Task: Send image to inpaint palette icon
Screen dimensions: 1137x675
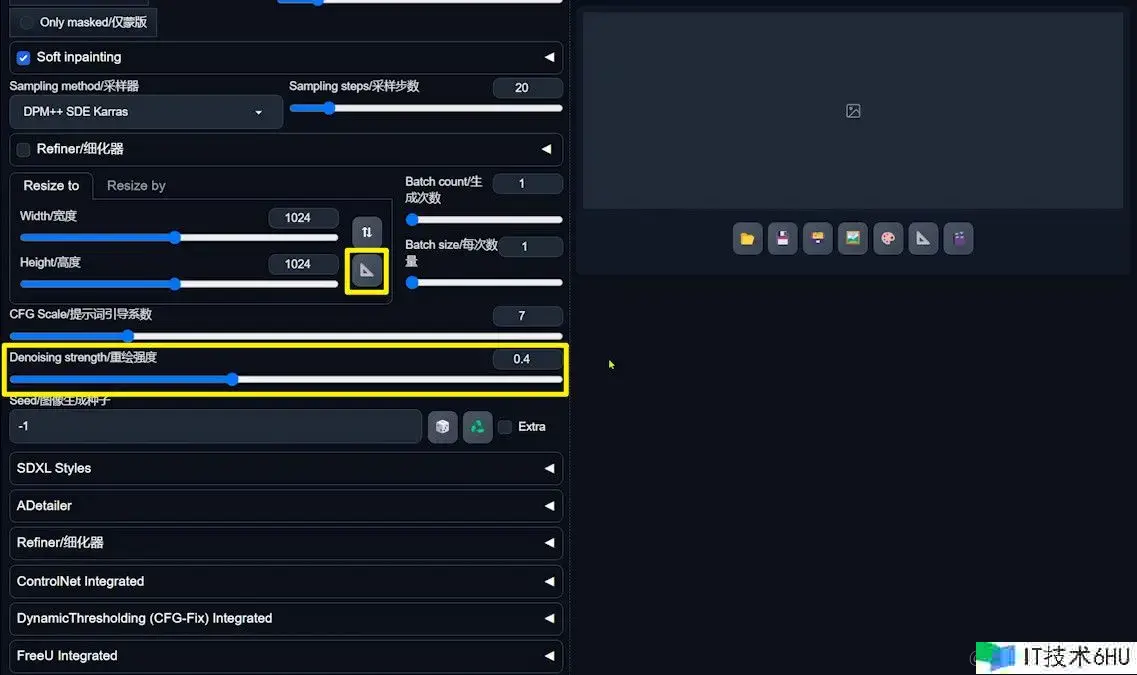Action: pyautogui.click(x=888, y=239)
